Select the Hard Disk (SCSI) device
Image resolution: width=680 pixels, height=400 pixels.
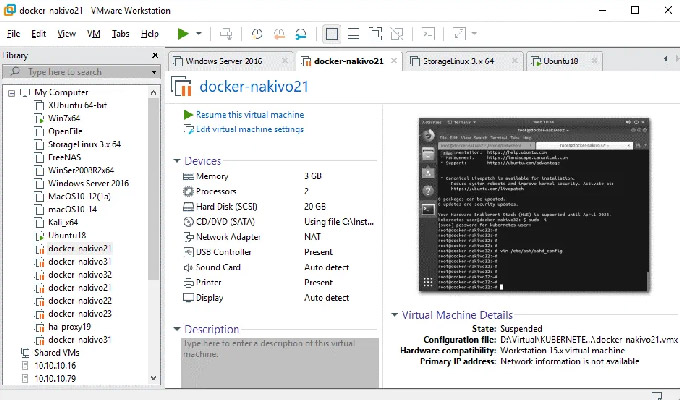coord(279,207)
